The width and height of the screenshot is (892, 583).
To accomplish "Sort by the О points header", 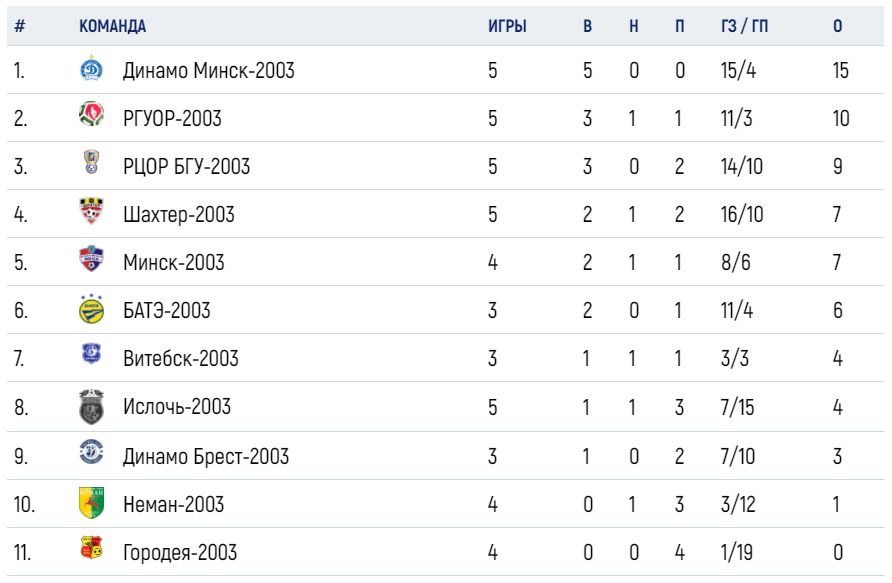I will point(838,26).
